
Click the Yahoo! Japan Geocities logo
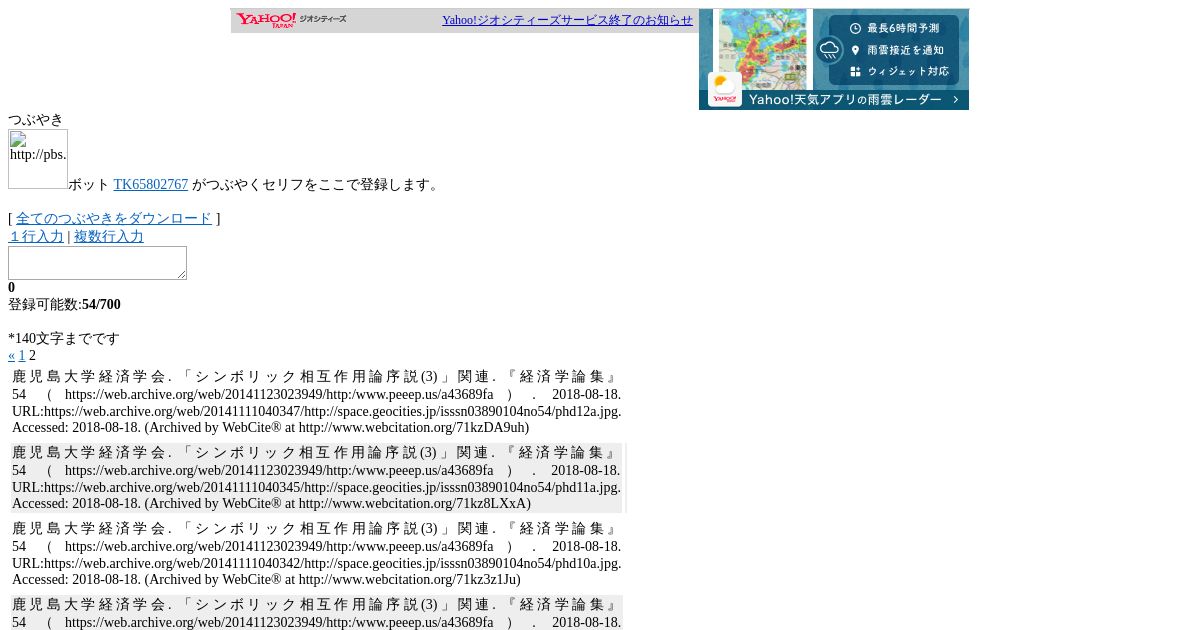tap(291, 20)
